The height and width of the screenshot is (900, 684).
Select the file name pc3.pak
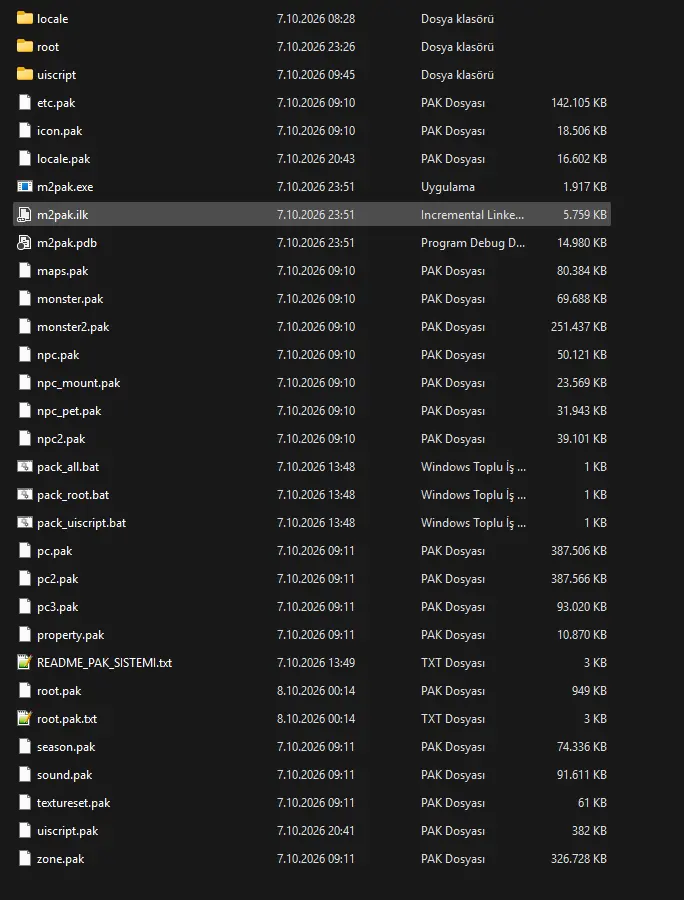pyautogui.click(x=57, y=607)
